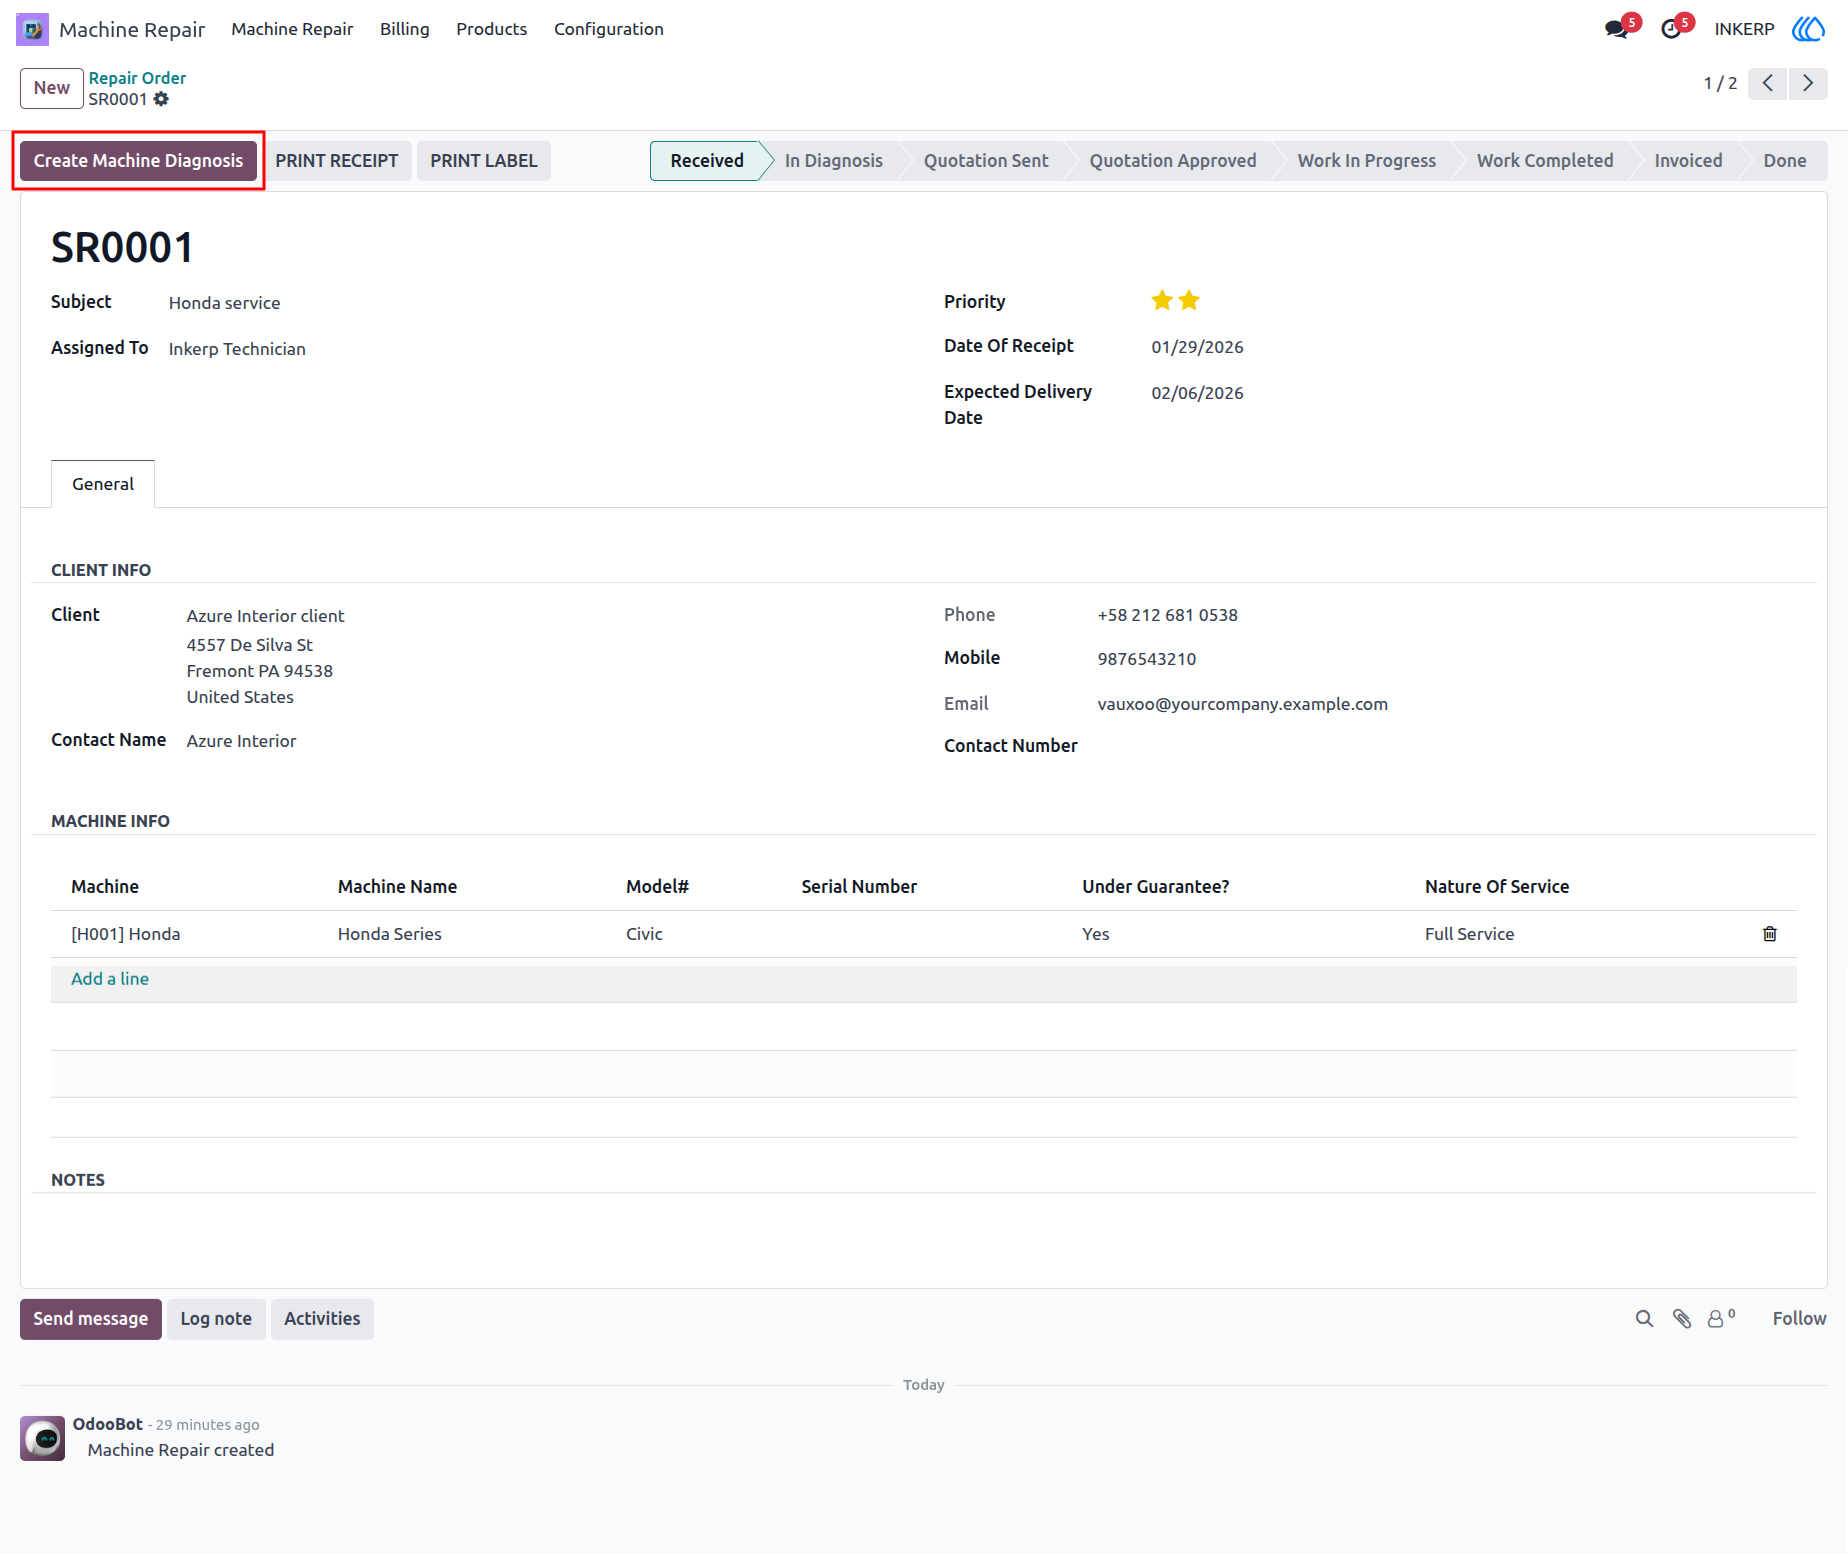Set status to Work Completed

[x=1545, y=161]
